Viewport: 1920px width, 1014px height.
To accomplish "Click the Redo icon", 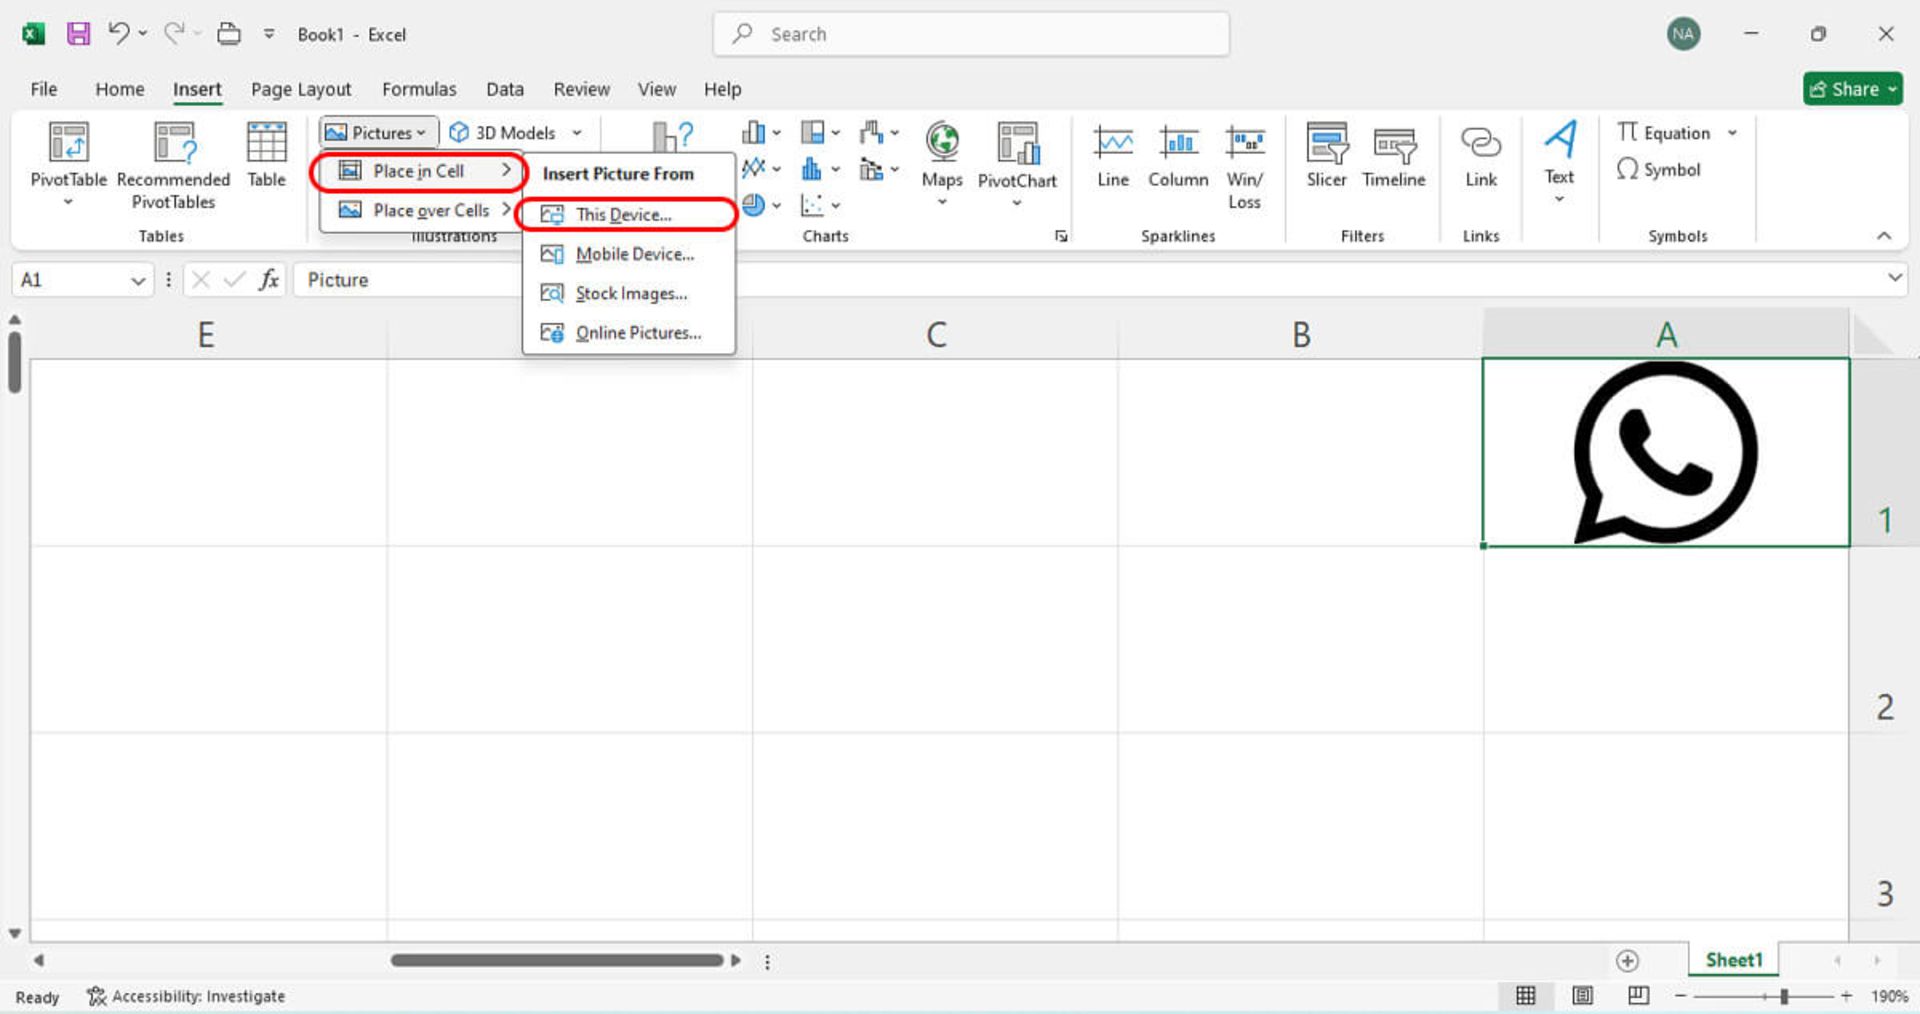I will click(173, 33).
